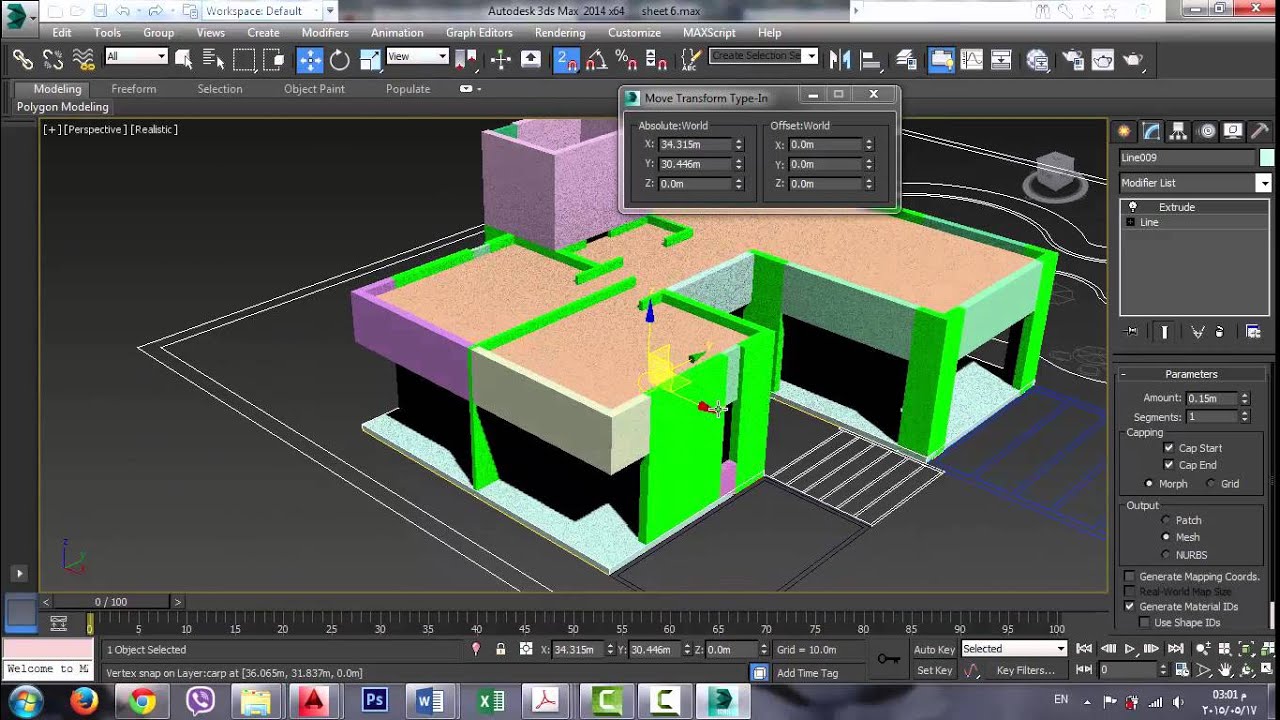
Task: Open the Curve Editor icon
Action: pos(972,60)
